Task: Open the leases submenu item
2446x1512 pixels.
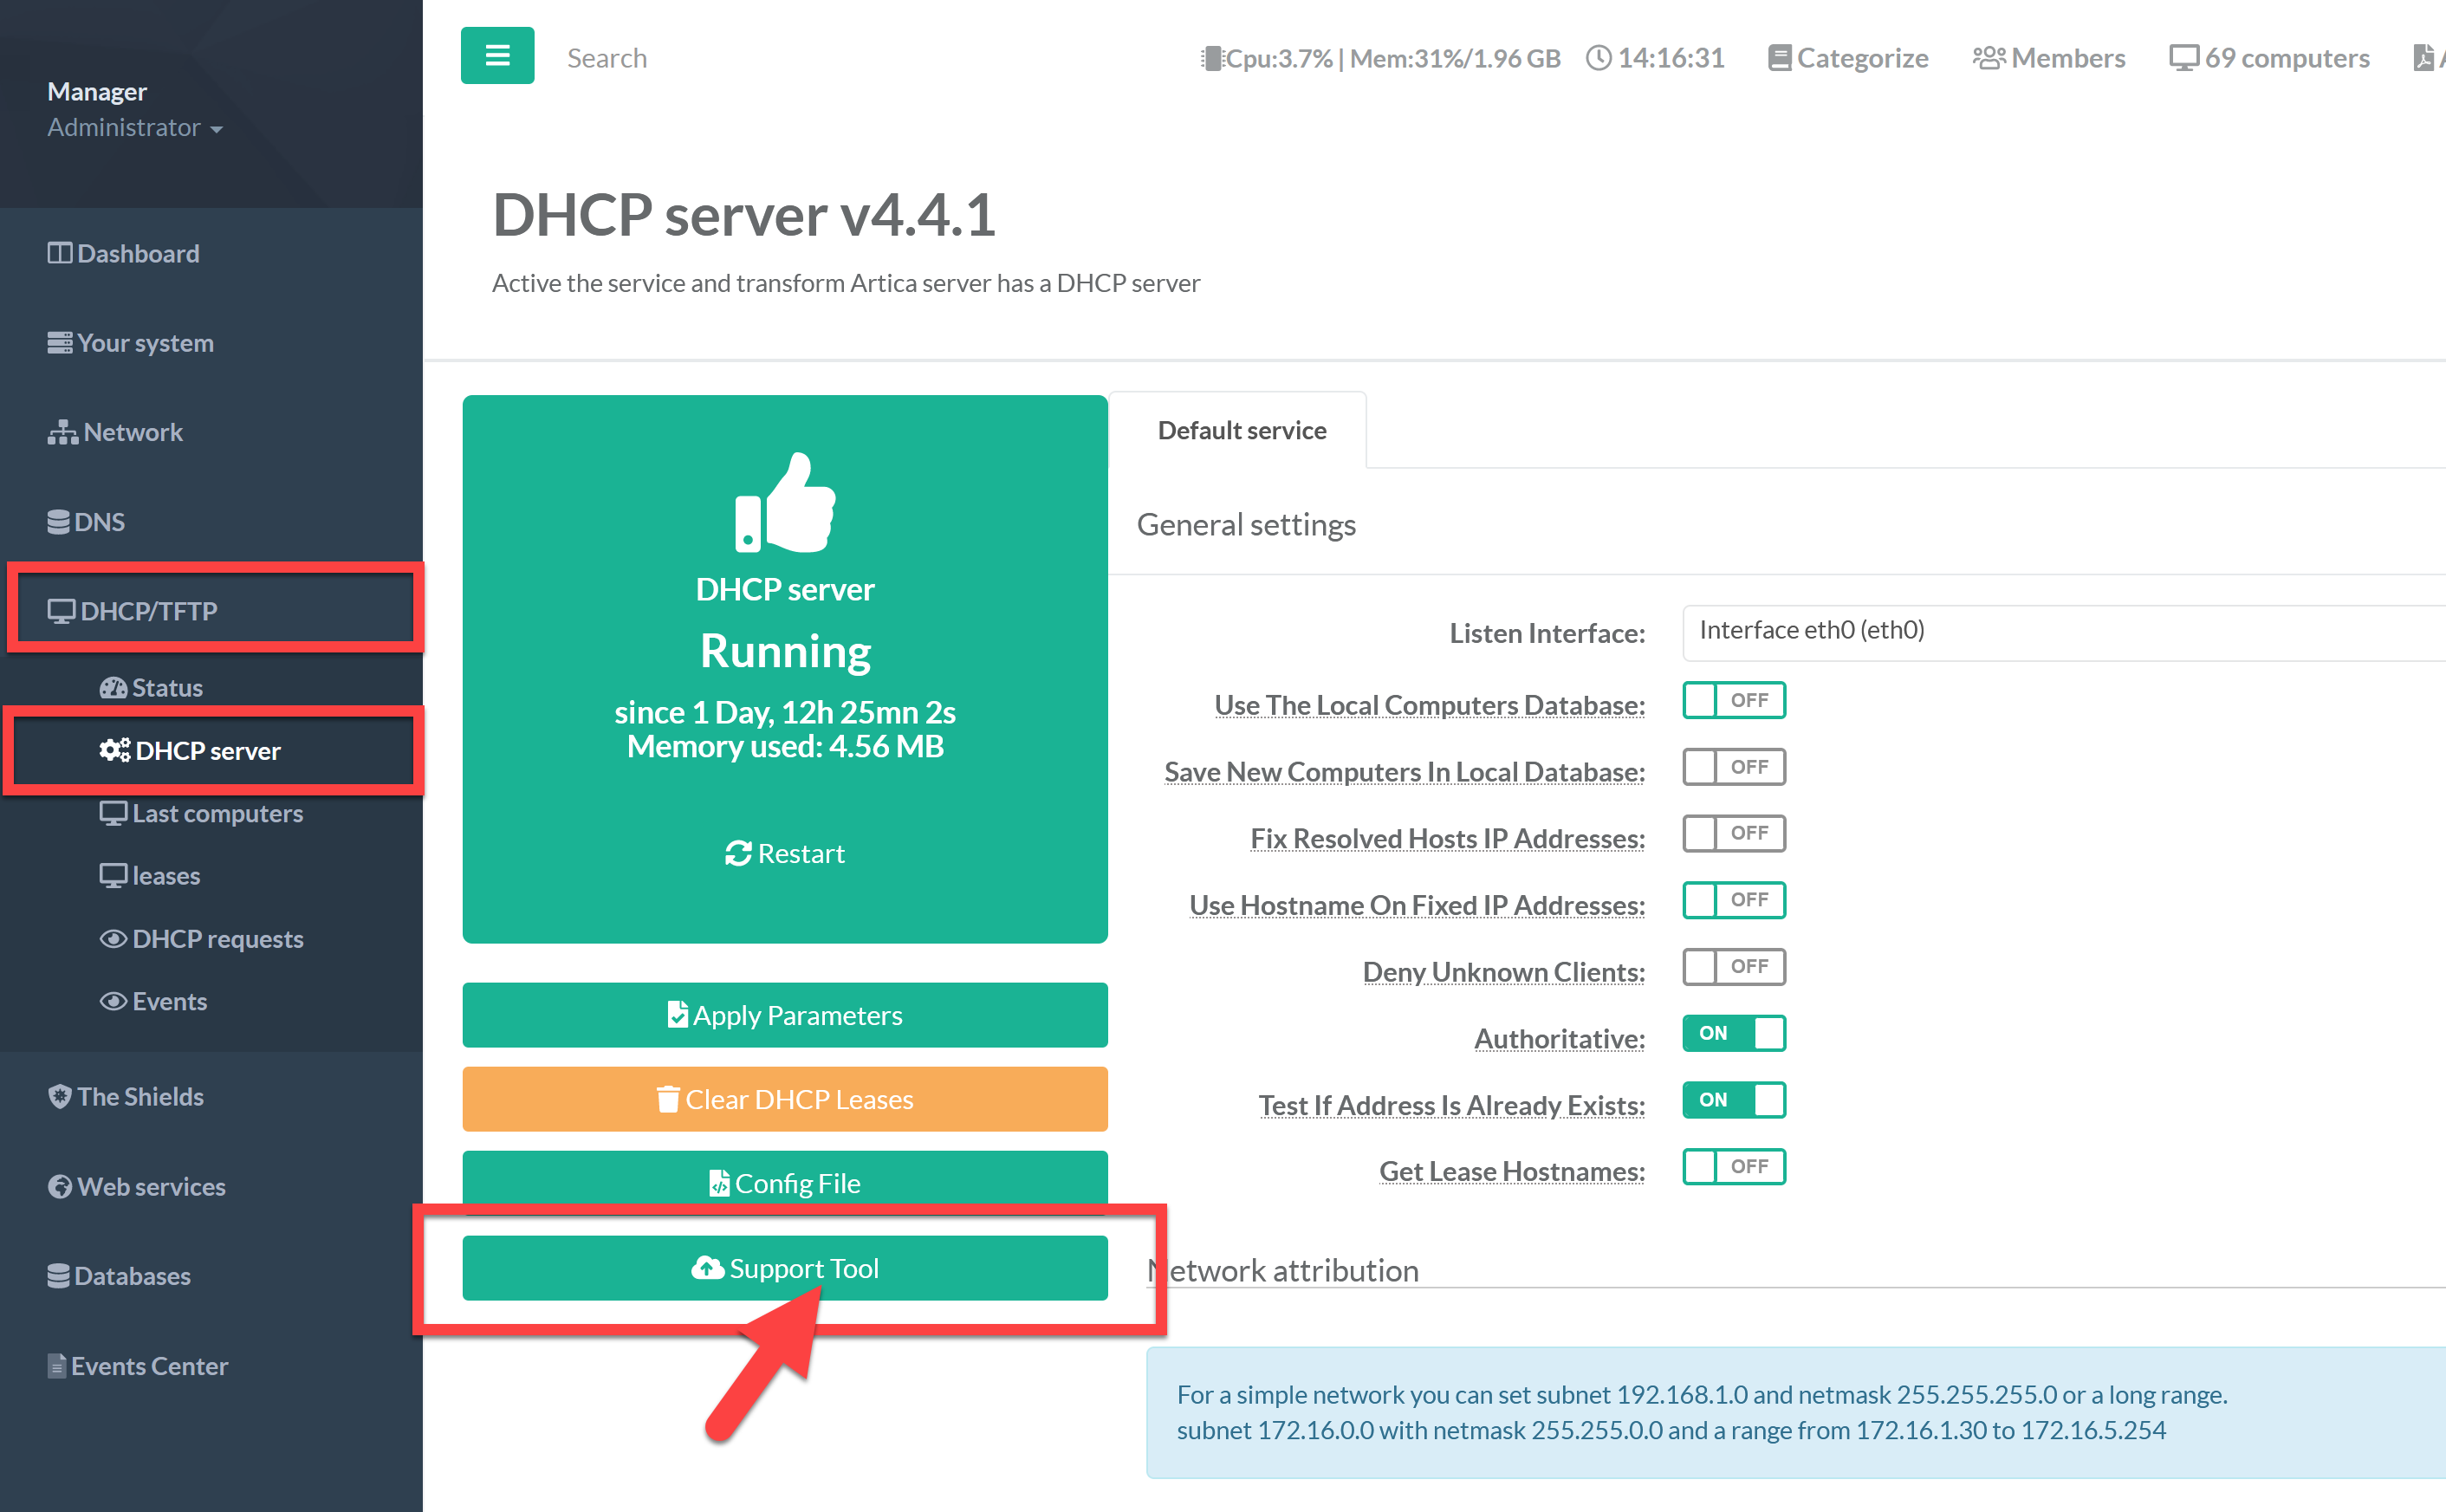Action: click(166, 875)
